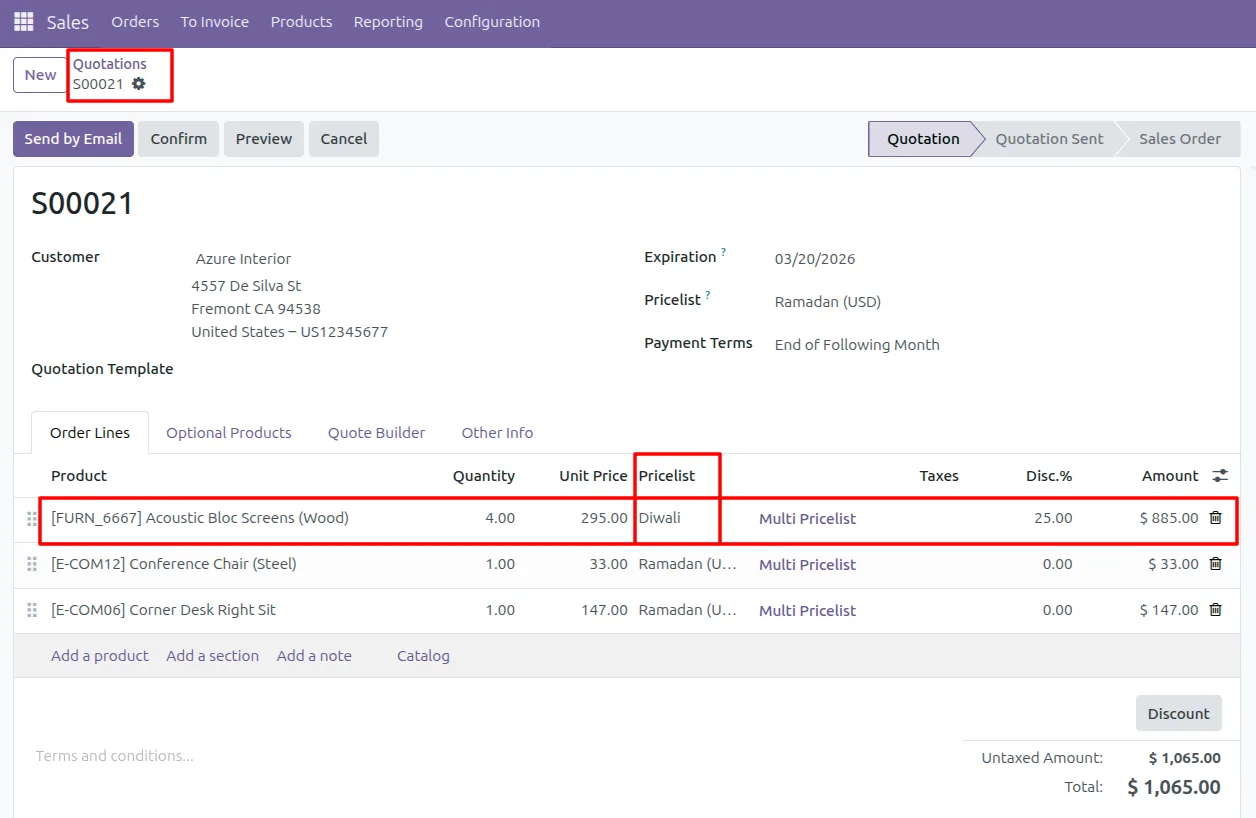Confirm the quotation
This screenshot has height=818, width=1256.
click(x=179, y=139)
